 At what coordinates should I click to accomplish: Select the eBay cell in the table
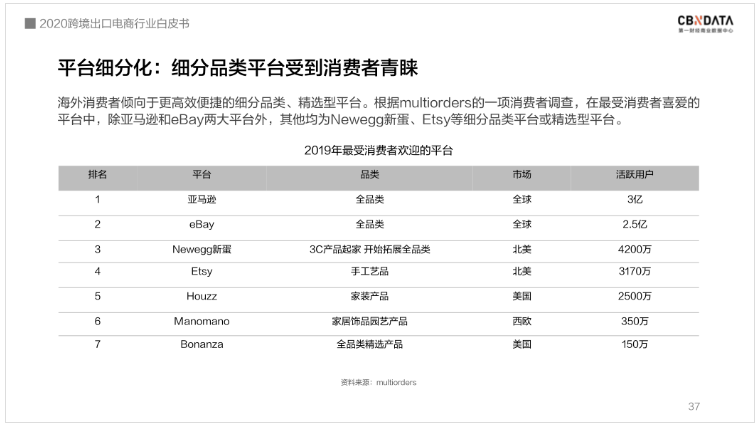201,224
